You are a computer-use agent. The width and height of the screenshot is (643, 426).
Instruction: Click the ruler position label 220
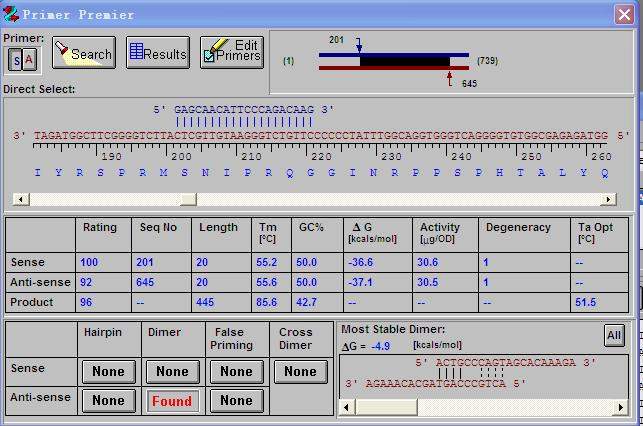322,157
